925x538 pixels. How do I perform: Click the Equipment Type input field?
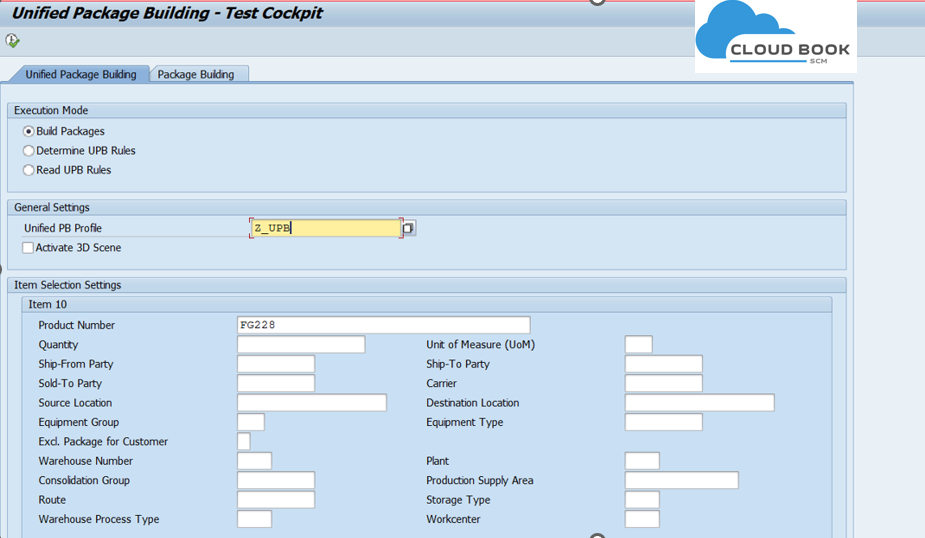663,422
